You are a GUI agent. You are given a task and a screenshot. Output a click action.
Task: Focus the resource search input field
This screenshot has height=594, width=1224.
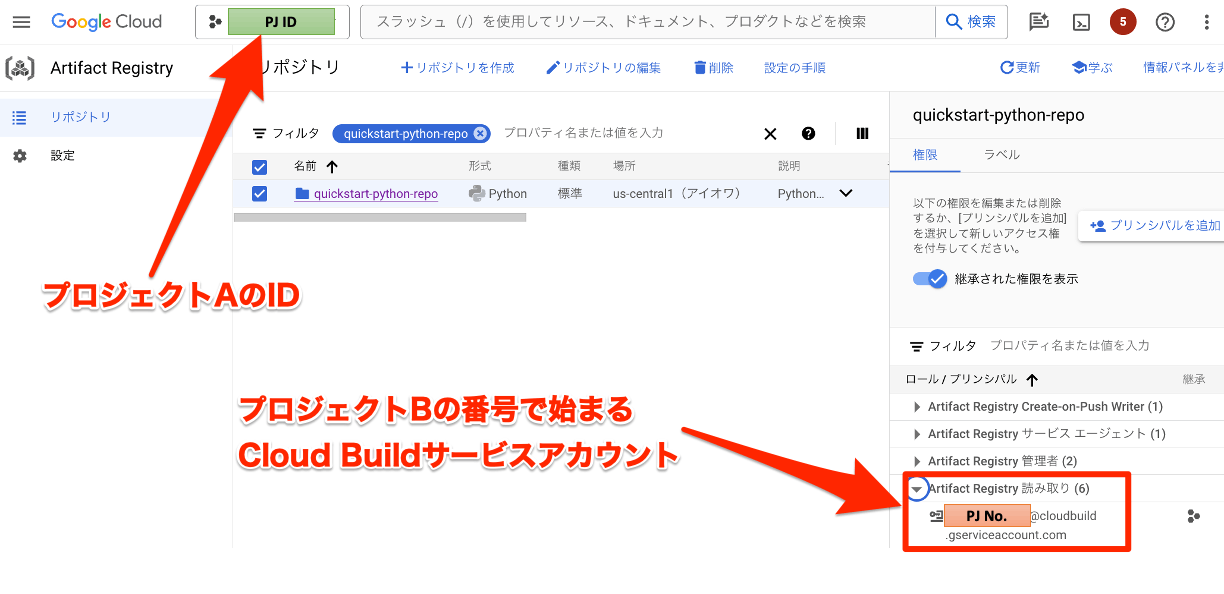click(648, 21)
